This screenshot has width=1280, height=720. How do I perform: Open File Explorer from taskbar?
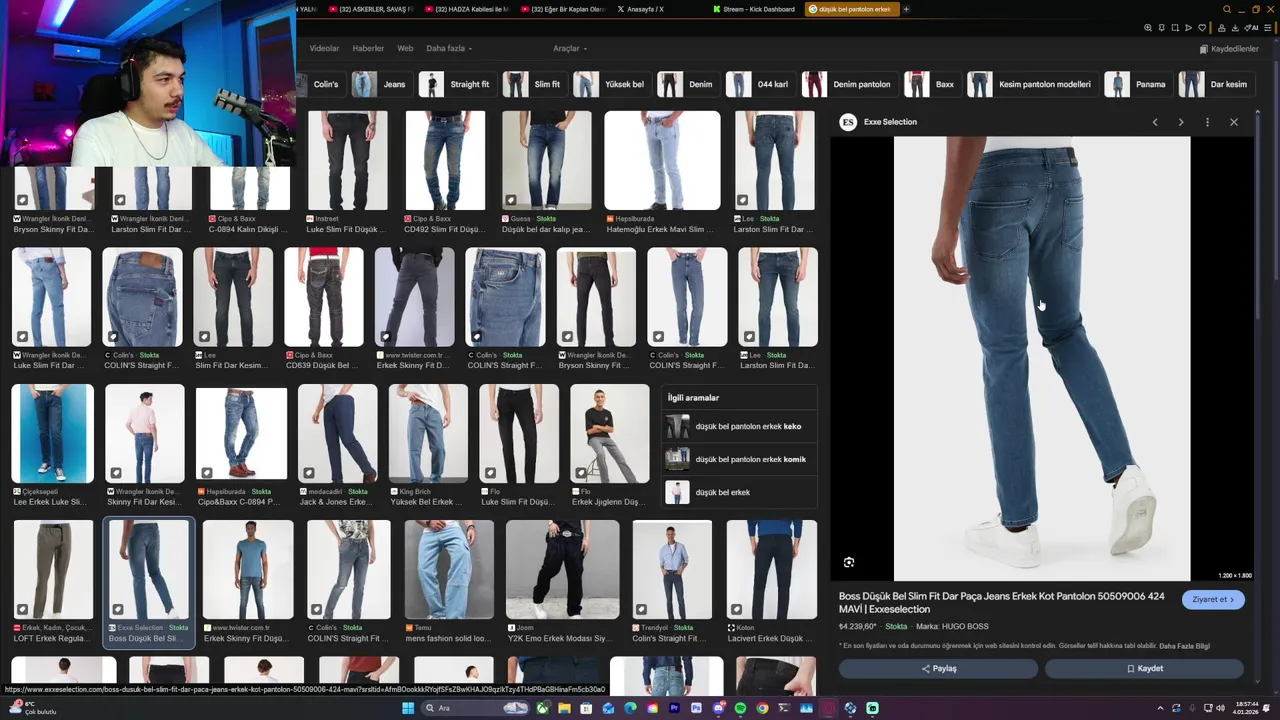pyautogui.click(x=564, y=708)
